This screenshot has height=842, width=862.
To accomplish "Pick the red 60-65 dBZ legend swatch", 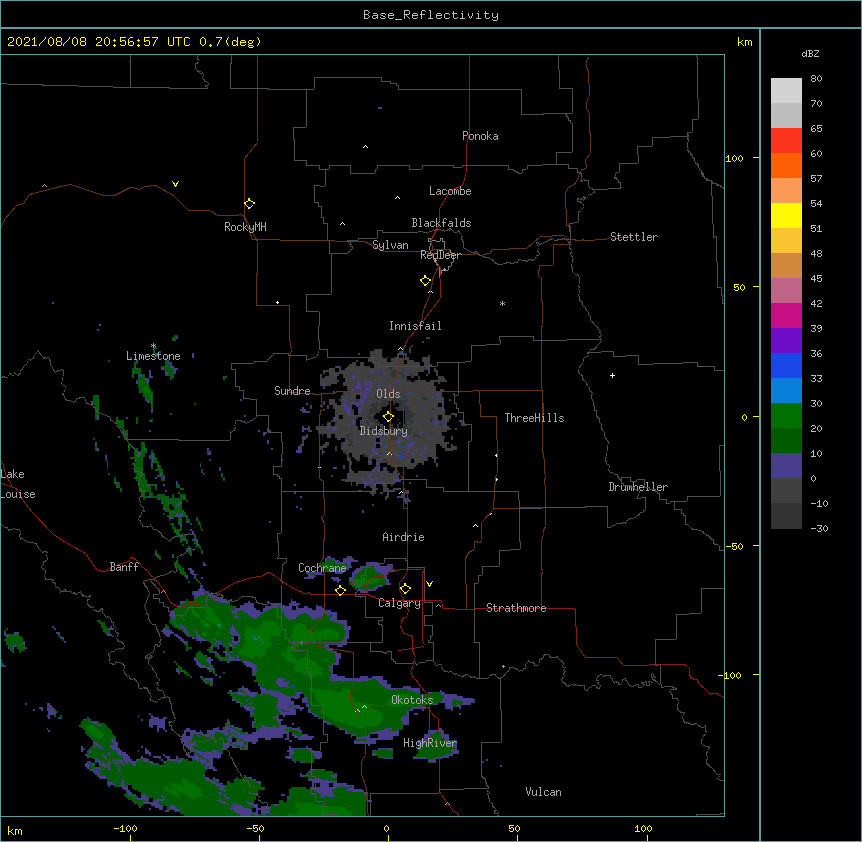I will click(x=786, y=141).
